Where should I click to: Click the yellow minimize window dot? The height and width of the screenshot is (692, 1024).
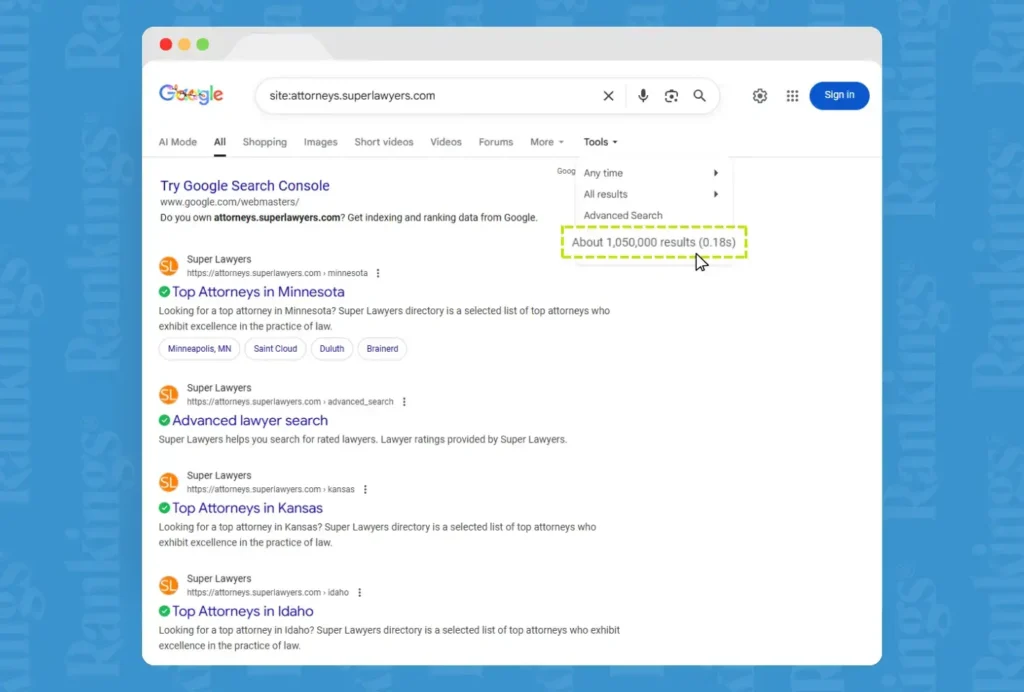(184, 44)
